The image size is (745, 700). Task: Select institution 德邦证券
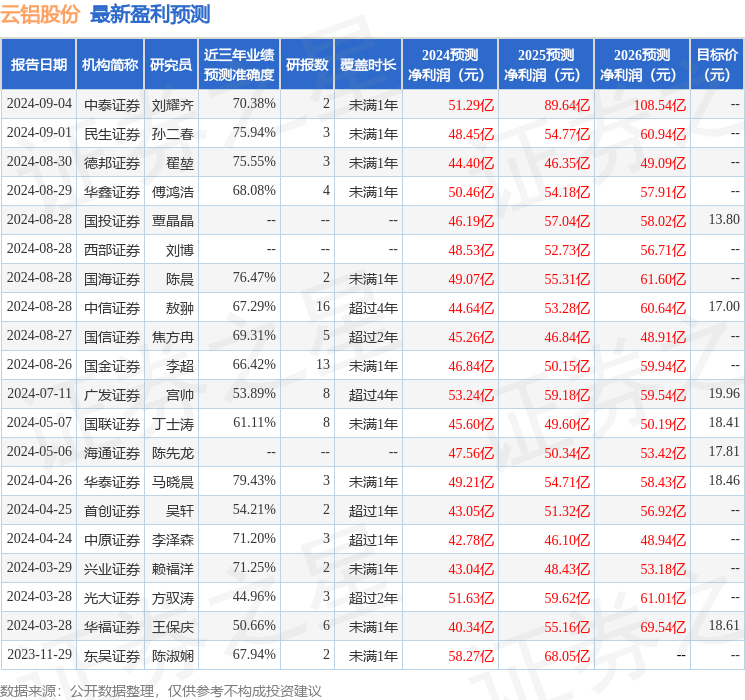click(x=112, y=163)
